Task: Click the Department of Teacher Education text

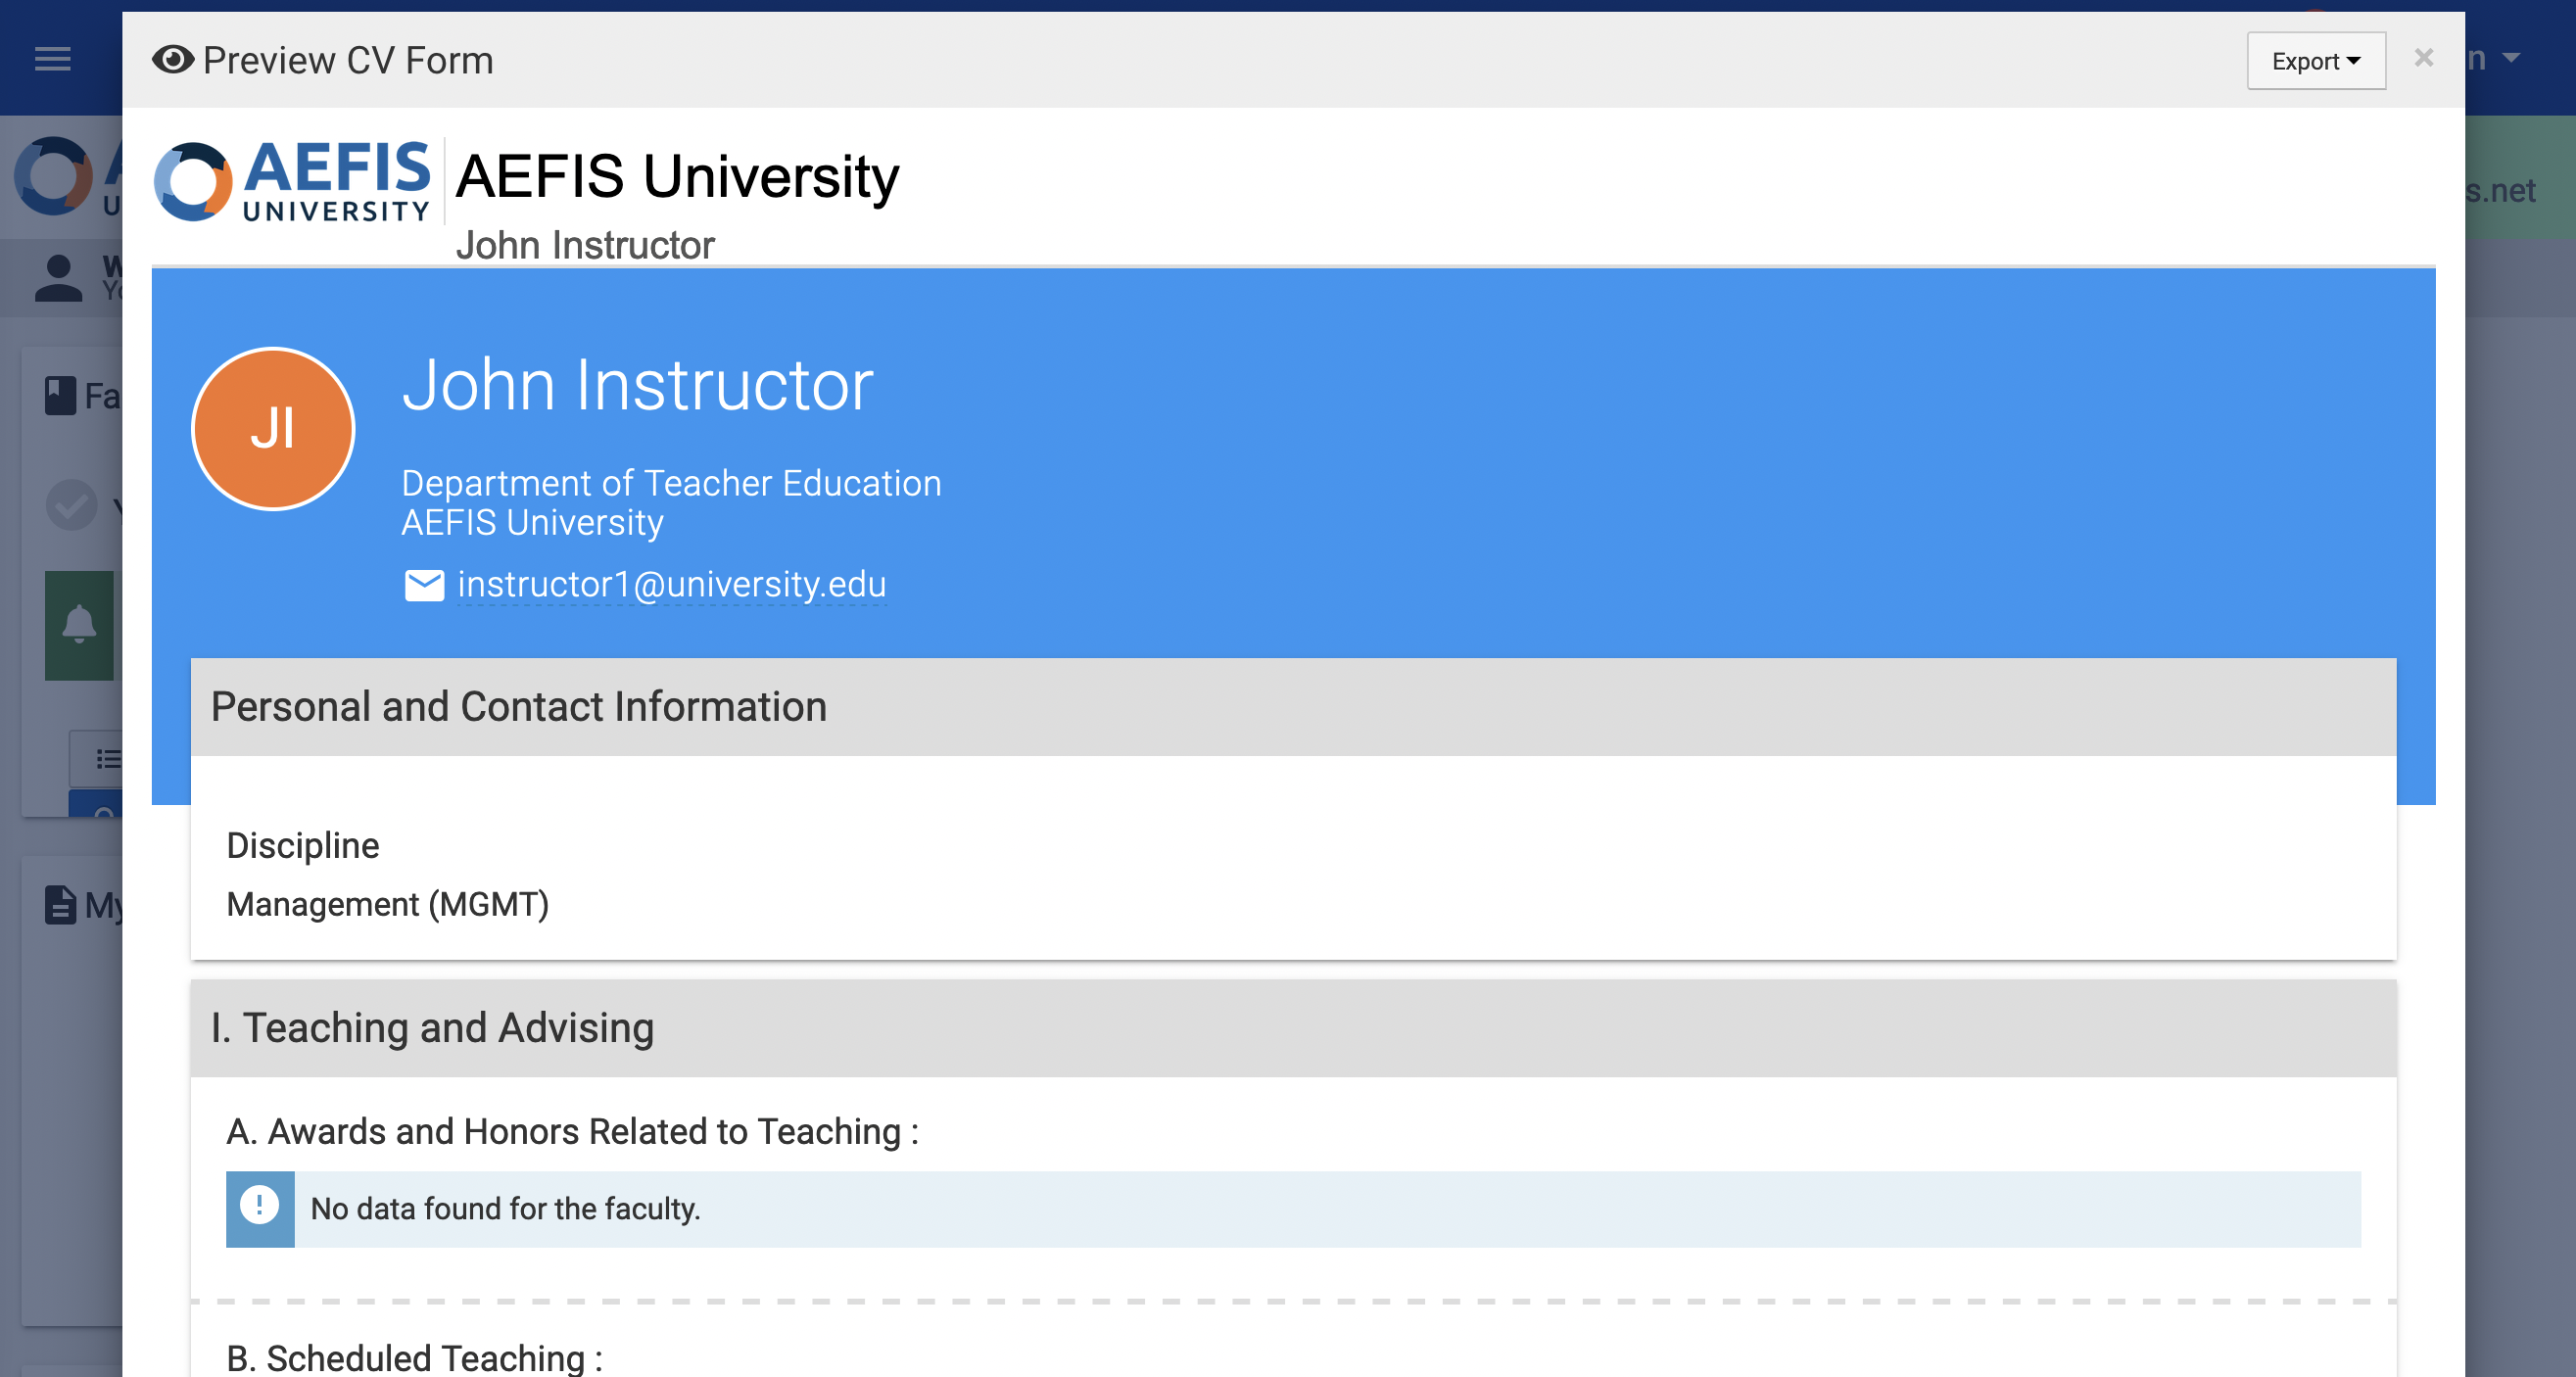Action: click(671, 483)
